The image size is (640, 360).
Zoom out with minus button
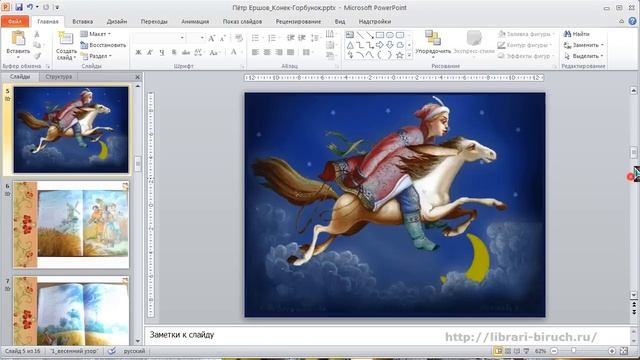tap(554, 351)
